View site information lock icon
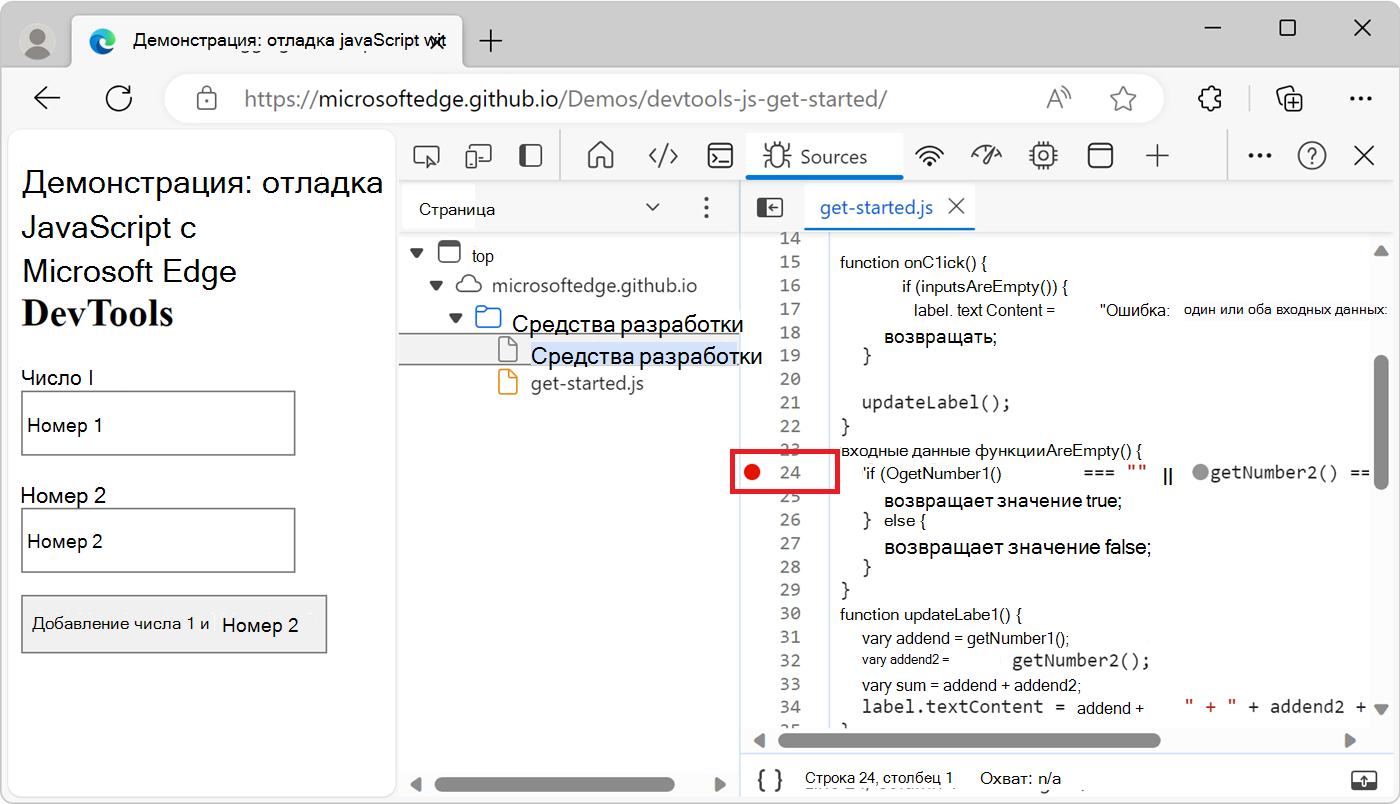Image resolution: width=1400 pixels, height=804 pixels. click(207, 98)
